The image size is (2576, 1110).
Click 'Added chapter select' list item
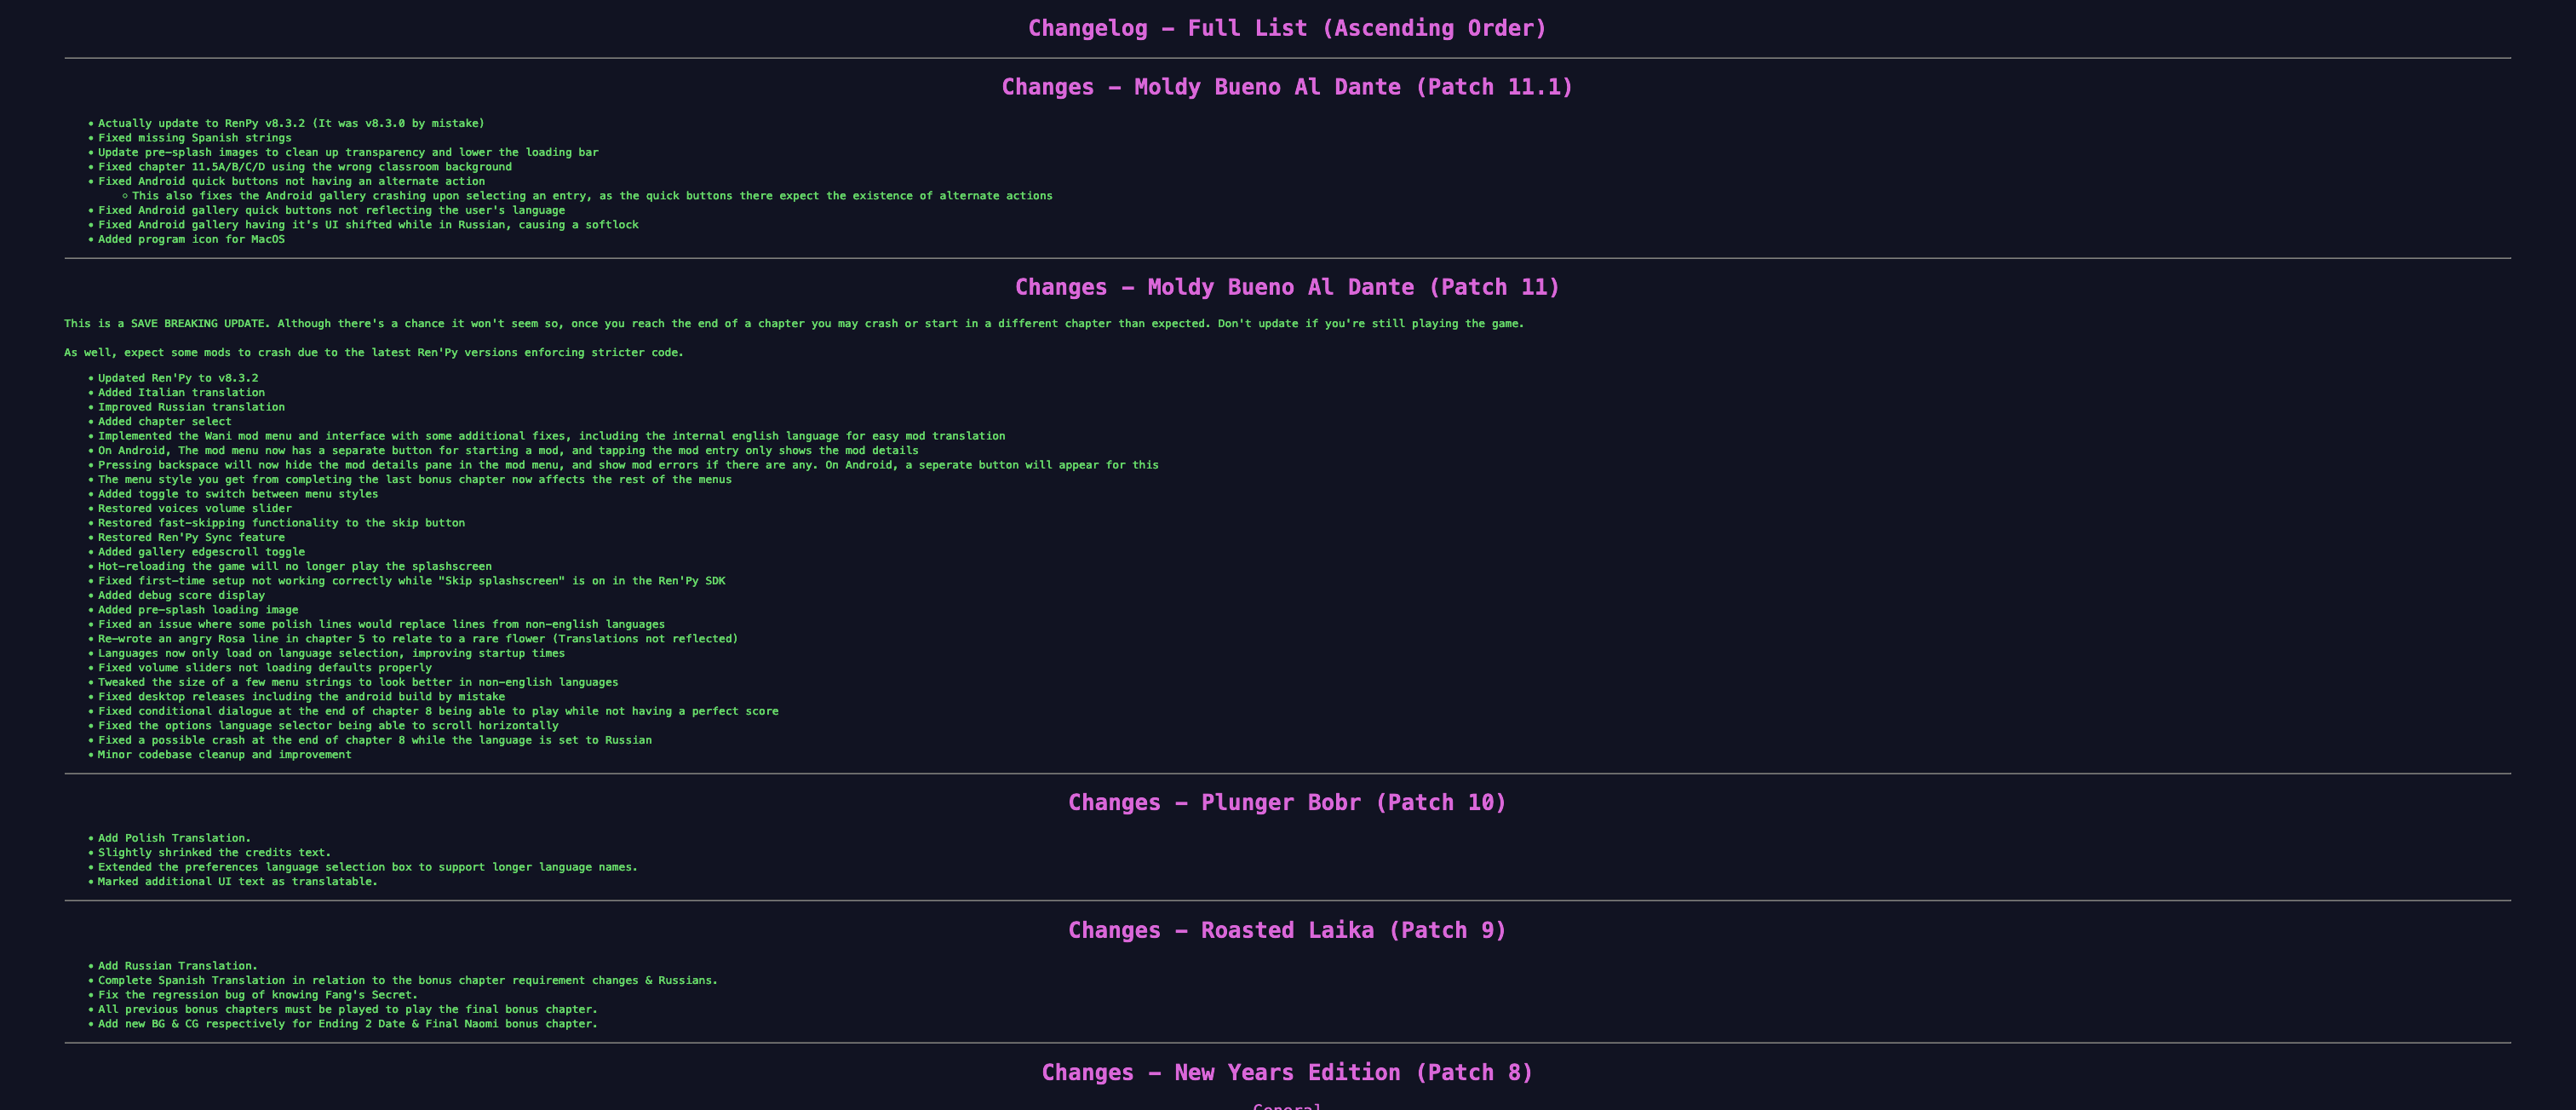(x=164, y=422)
